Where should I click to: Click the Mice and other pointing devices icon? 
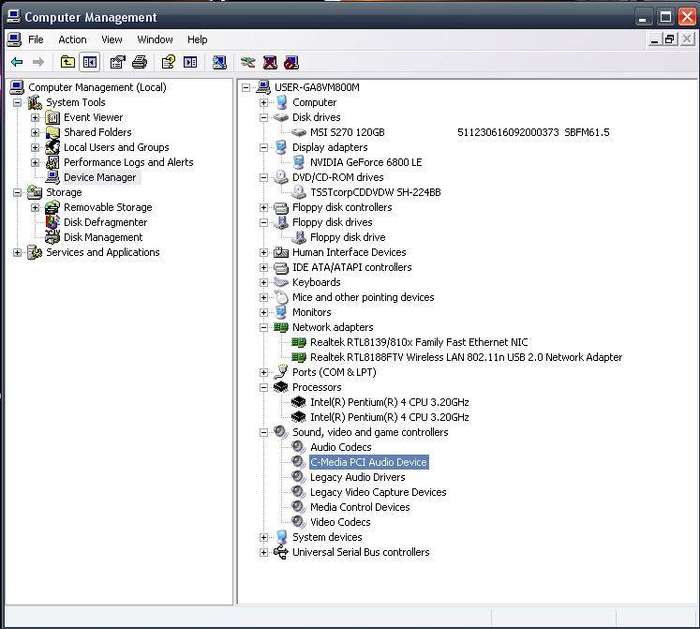coord(281,297)
